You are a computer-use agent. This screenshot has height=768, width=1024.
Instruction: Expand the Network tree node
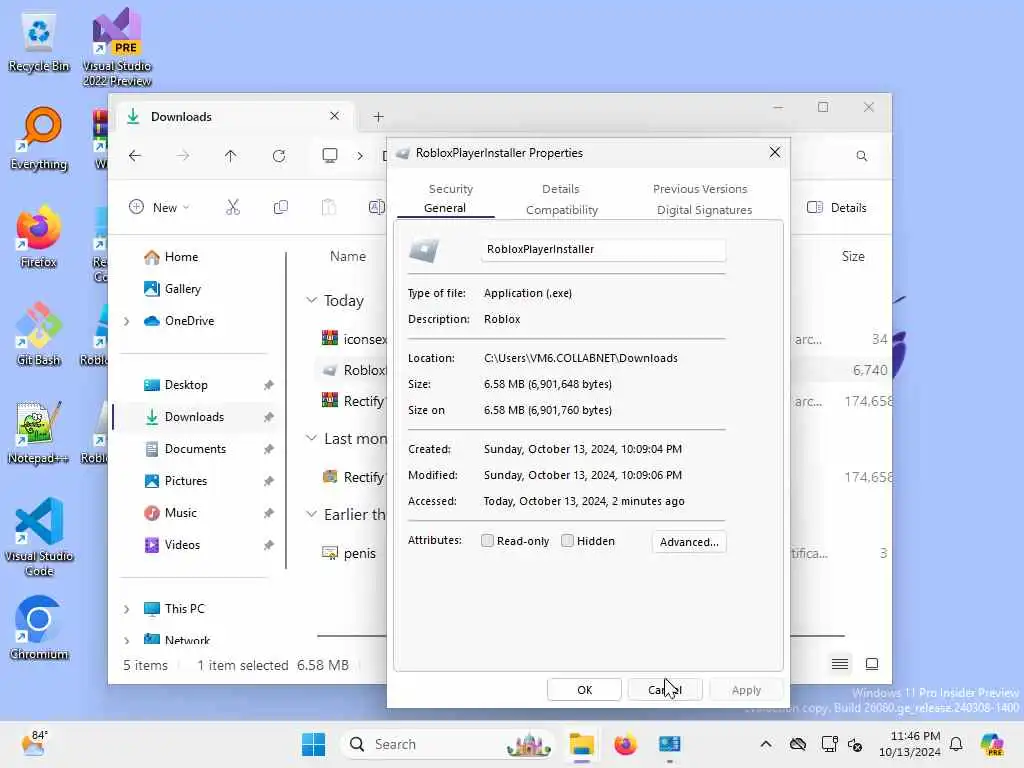coord(127,641)
